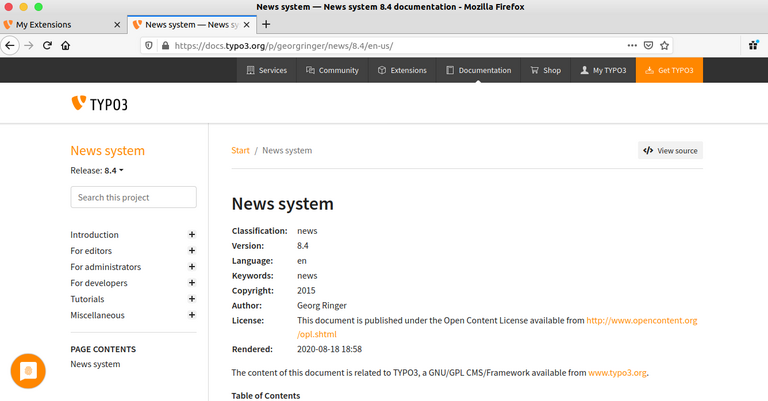The image size is (768, 401).
Task: Click the TYPO3 logo in header
Action: pyautogui.click(x=100, y=103)
